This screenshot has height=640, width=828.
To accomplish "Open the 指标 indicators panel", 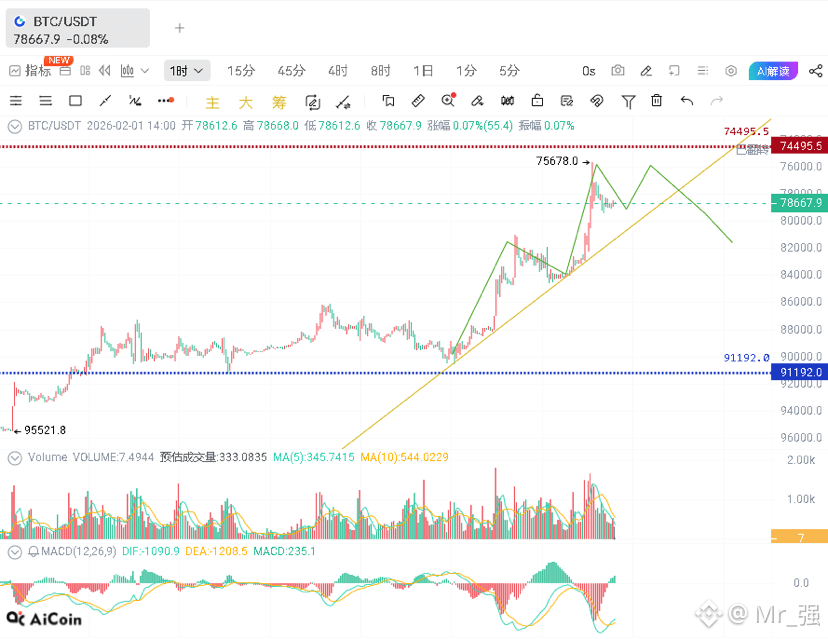I will coord(30,71).
